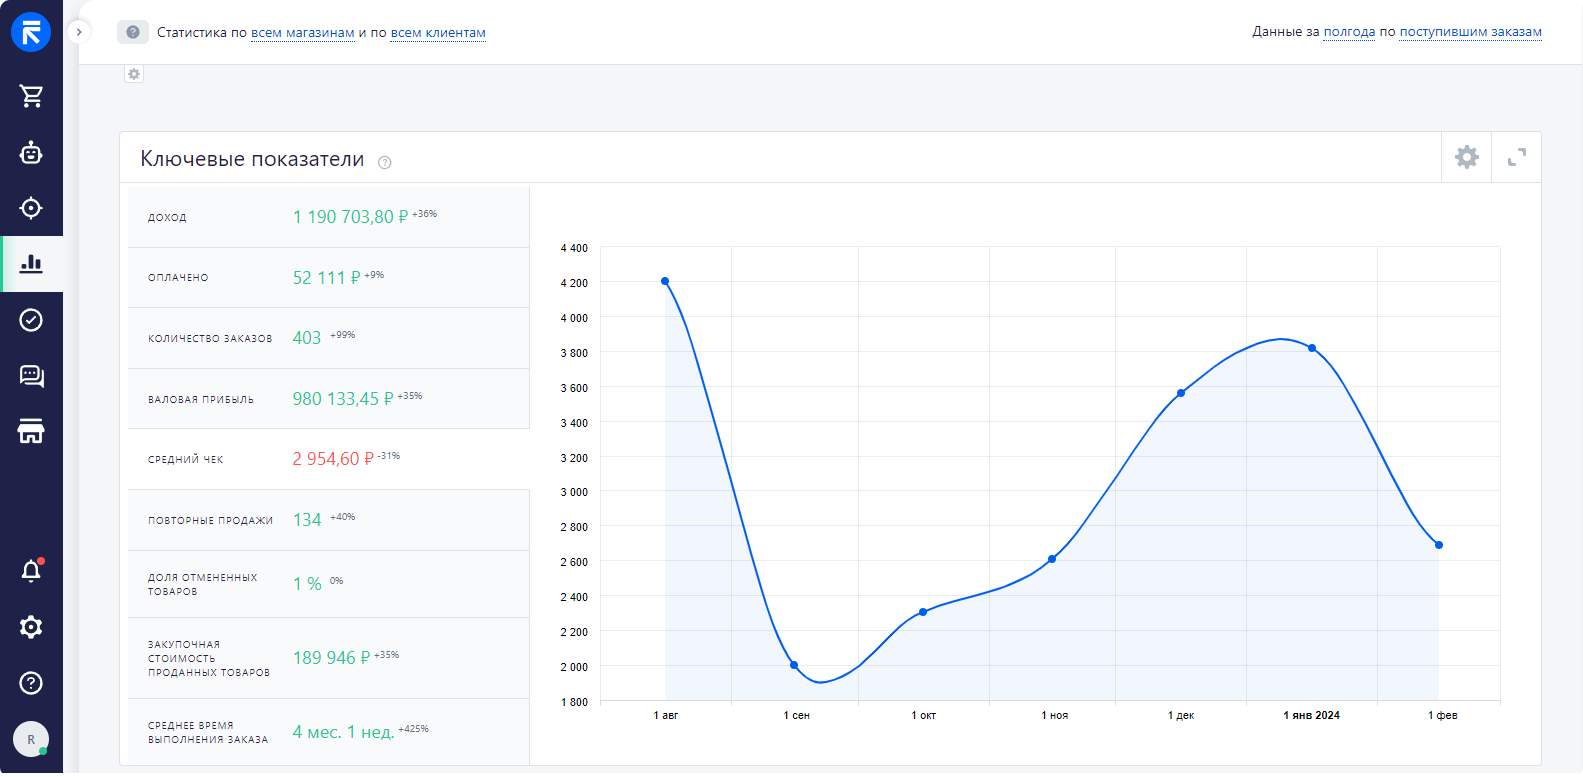This screenshot has width=1583, height=777.
Task: Open the user profile avatar
Action: [31, 740]
